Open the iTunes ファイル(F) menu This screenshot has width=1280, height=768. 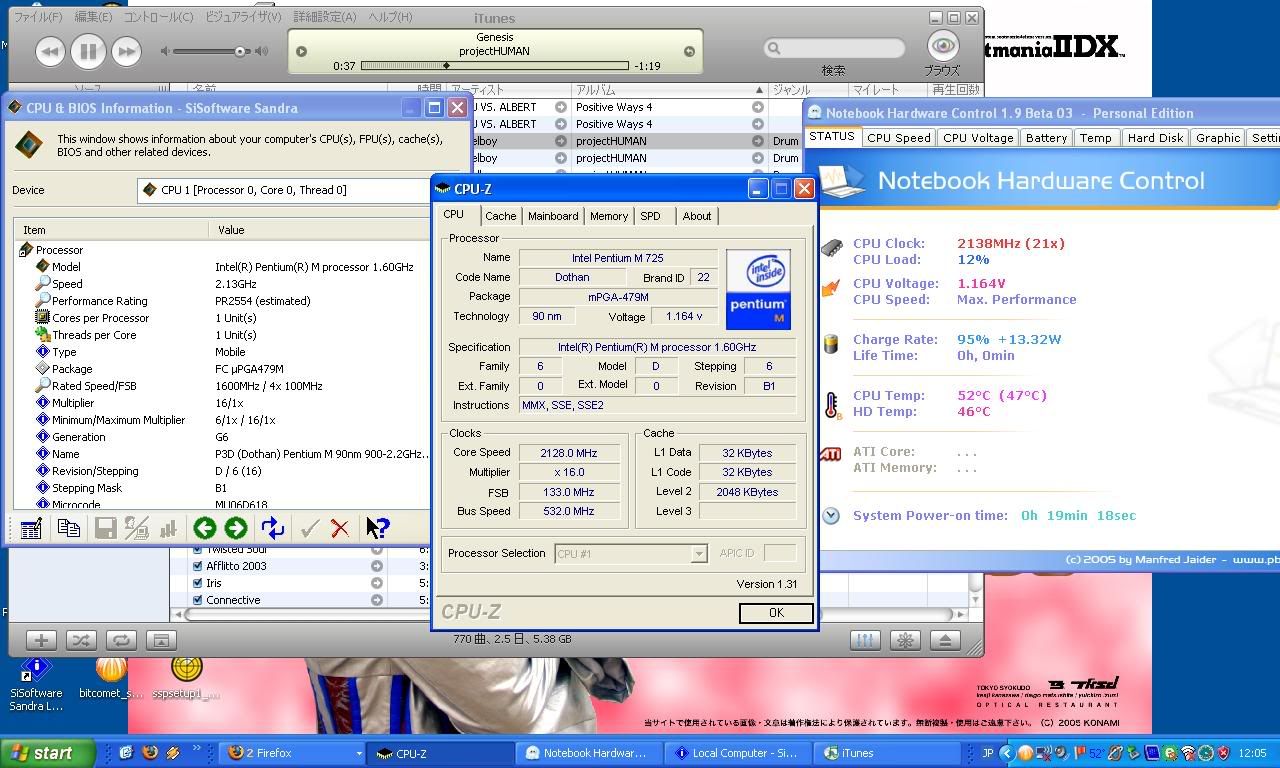pos(38,17)
